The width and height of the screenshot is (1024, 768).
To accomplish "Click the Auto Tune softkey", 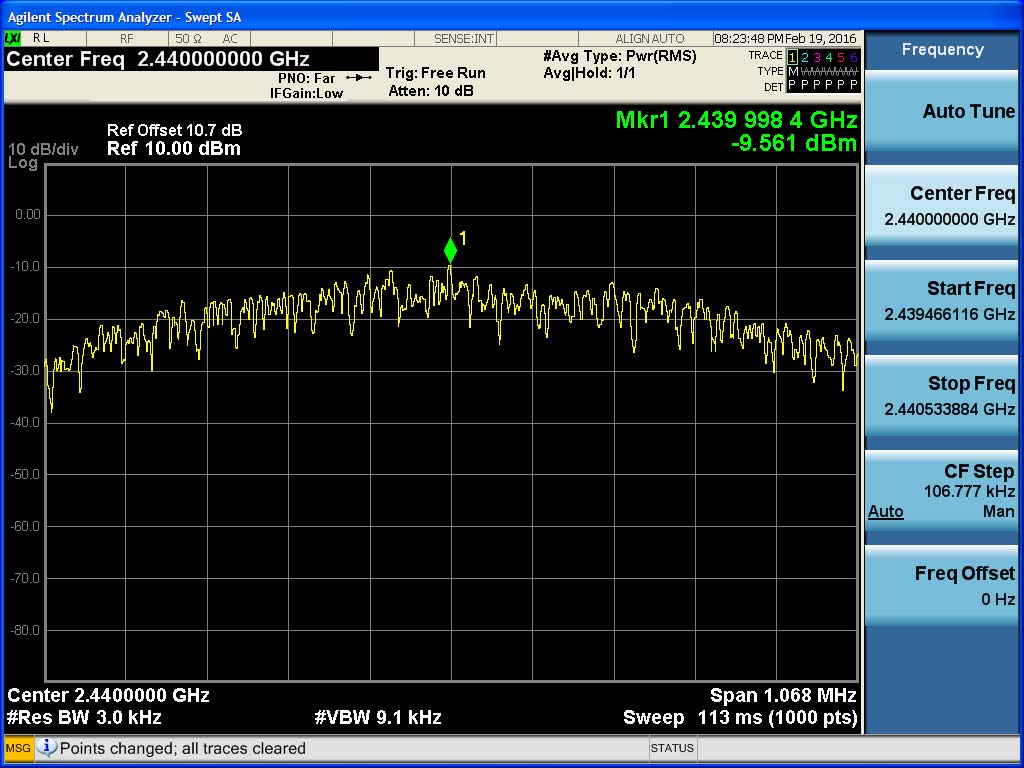I will click(941, 112).
